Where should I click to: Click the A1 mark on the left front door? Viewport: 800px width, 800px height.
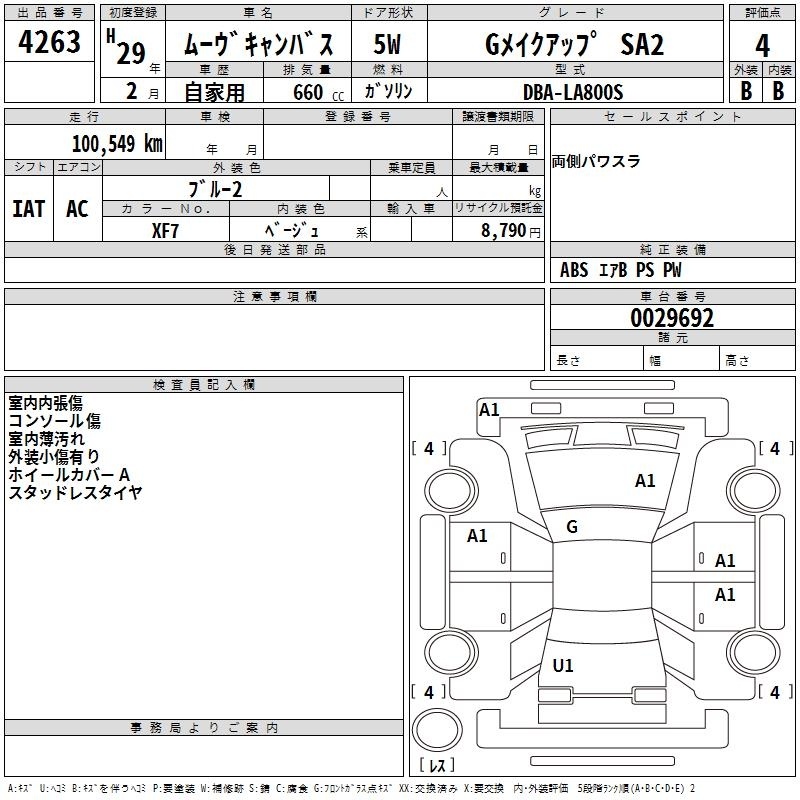[x=477, y=535]
